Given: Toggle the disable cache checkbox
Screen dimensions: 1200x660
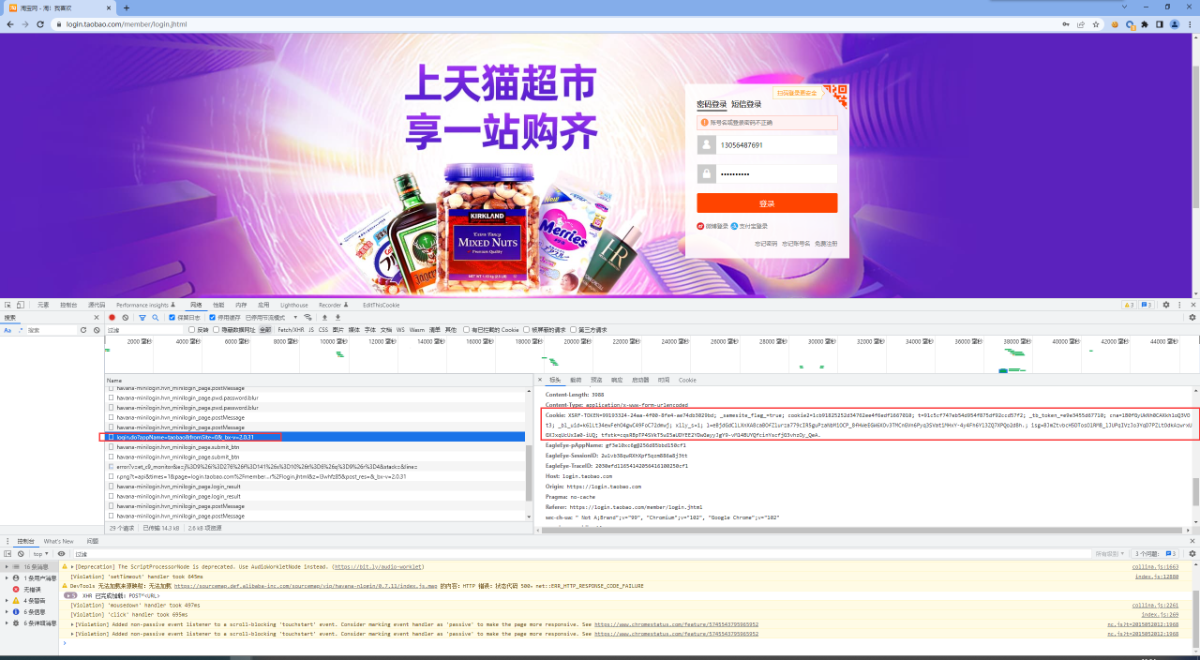Looking at the screenshot, I should point(212,318).
